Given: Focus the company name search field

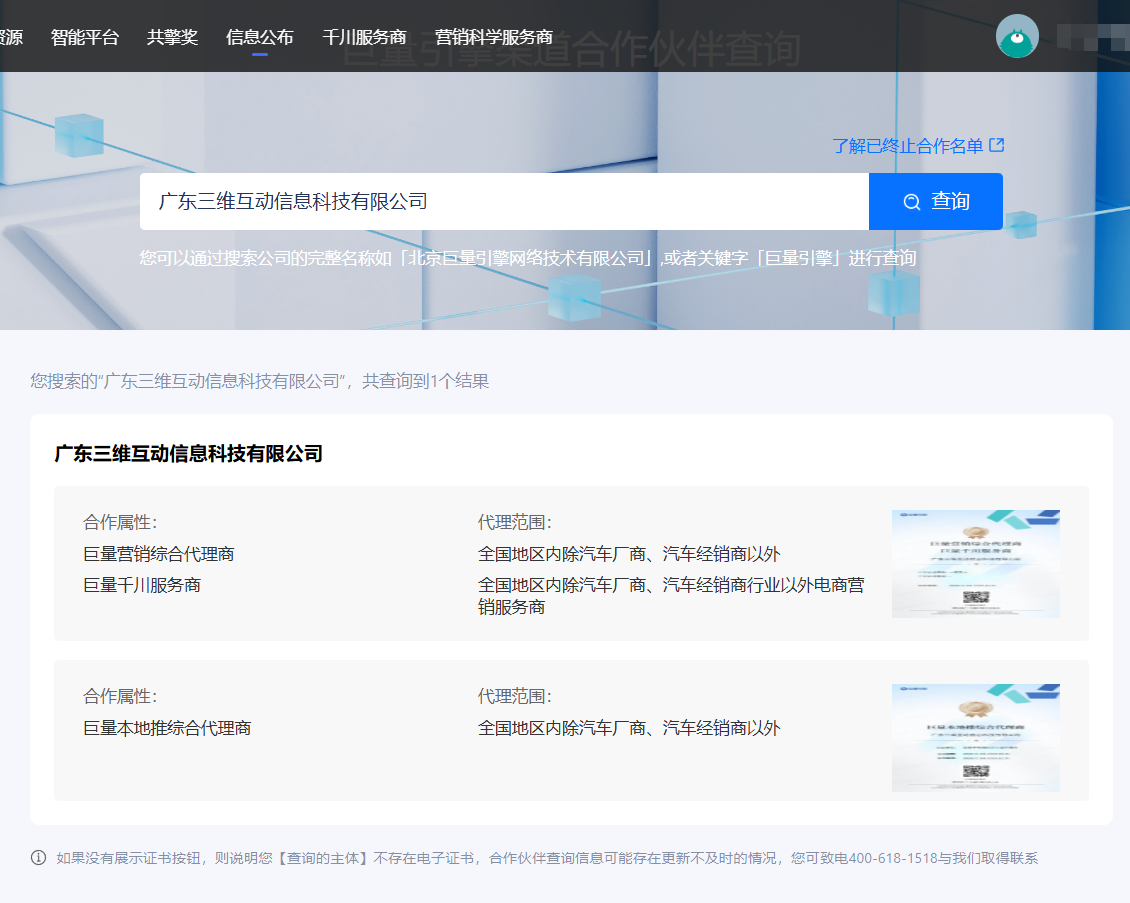Looking at the screenshot, I should coord(504,201).
